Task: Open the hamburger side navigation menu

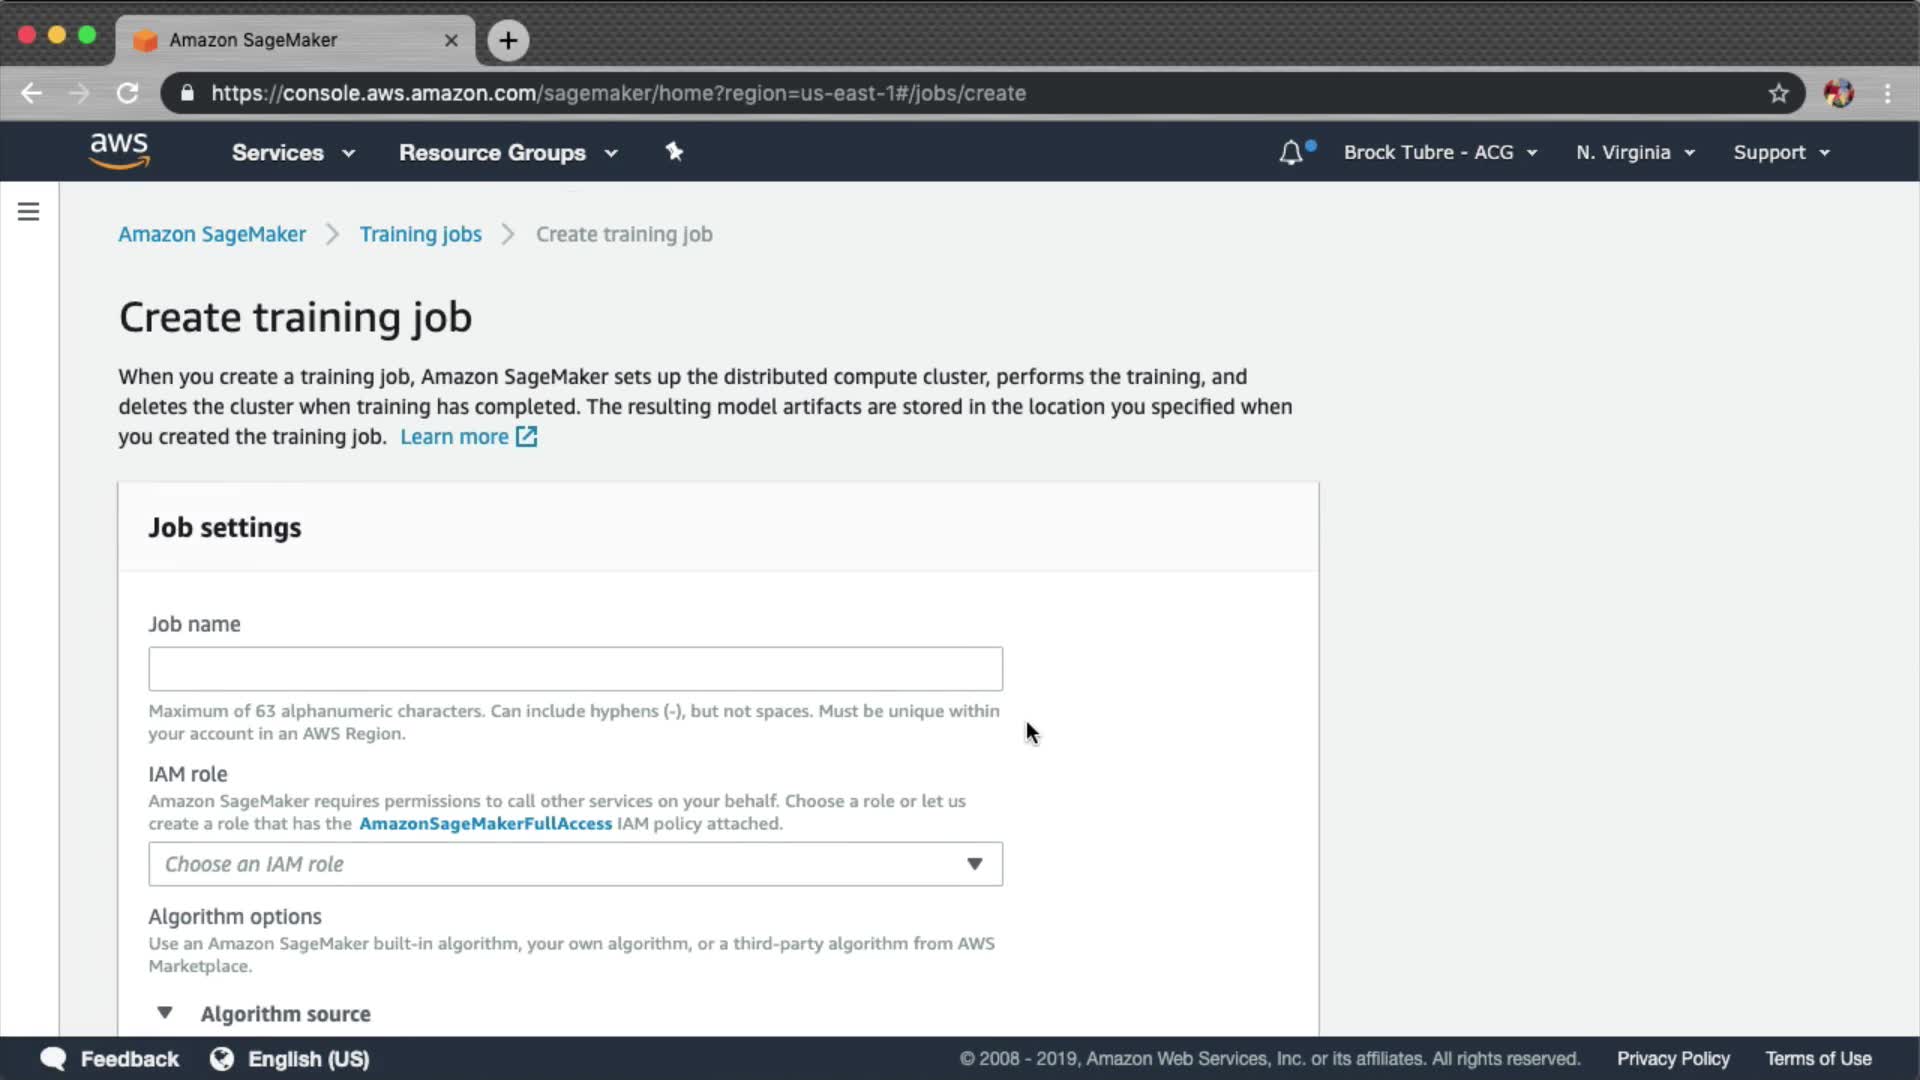Action: (28, 211)
